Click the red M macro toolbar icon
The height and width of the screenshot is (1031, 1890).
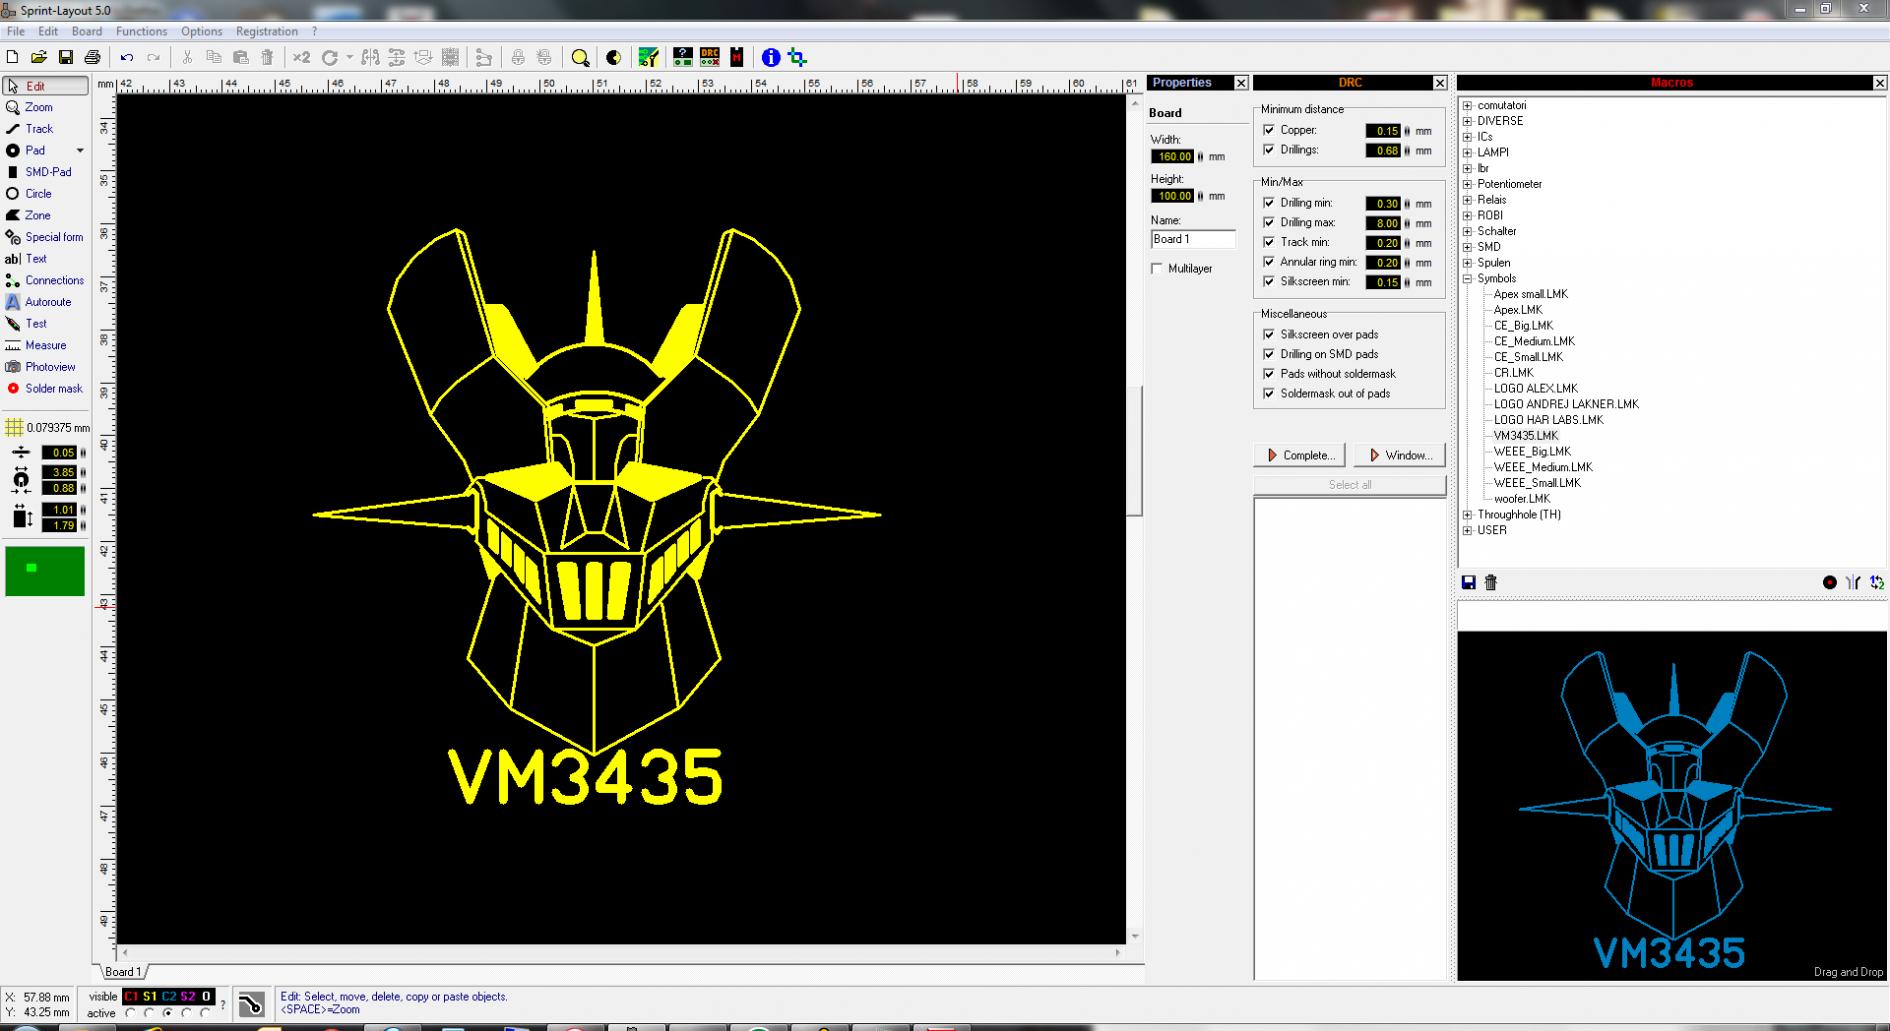pyautogui.click(x=737, y=57)
